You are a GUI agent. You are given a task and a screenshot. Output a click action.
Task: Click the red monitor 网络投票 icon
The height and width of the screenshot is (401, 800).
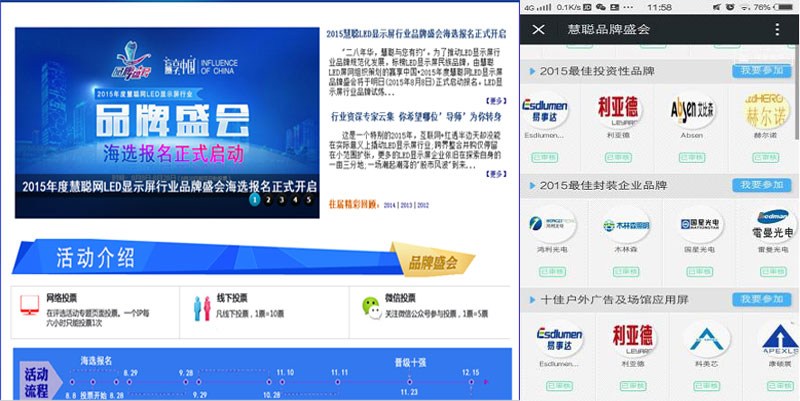(x=30, y=305)
